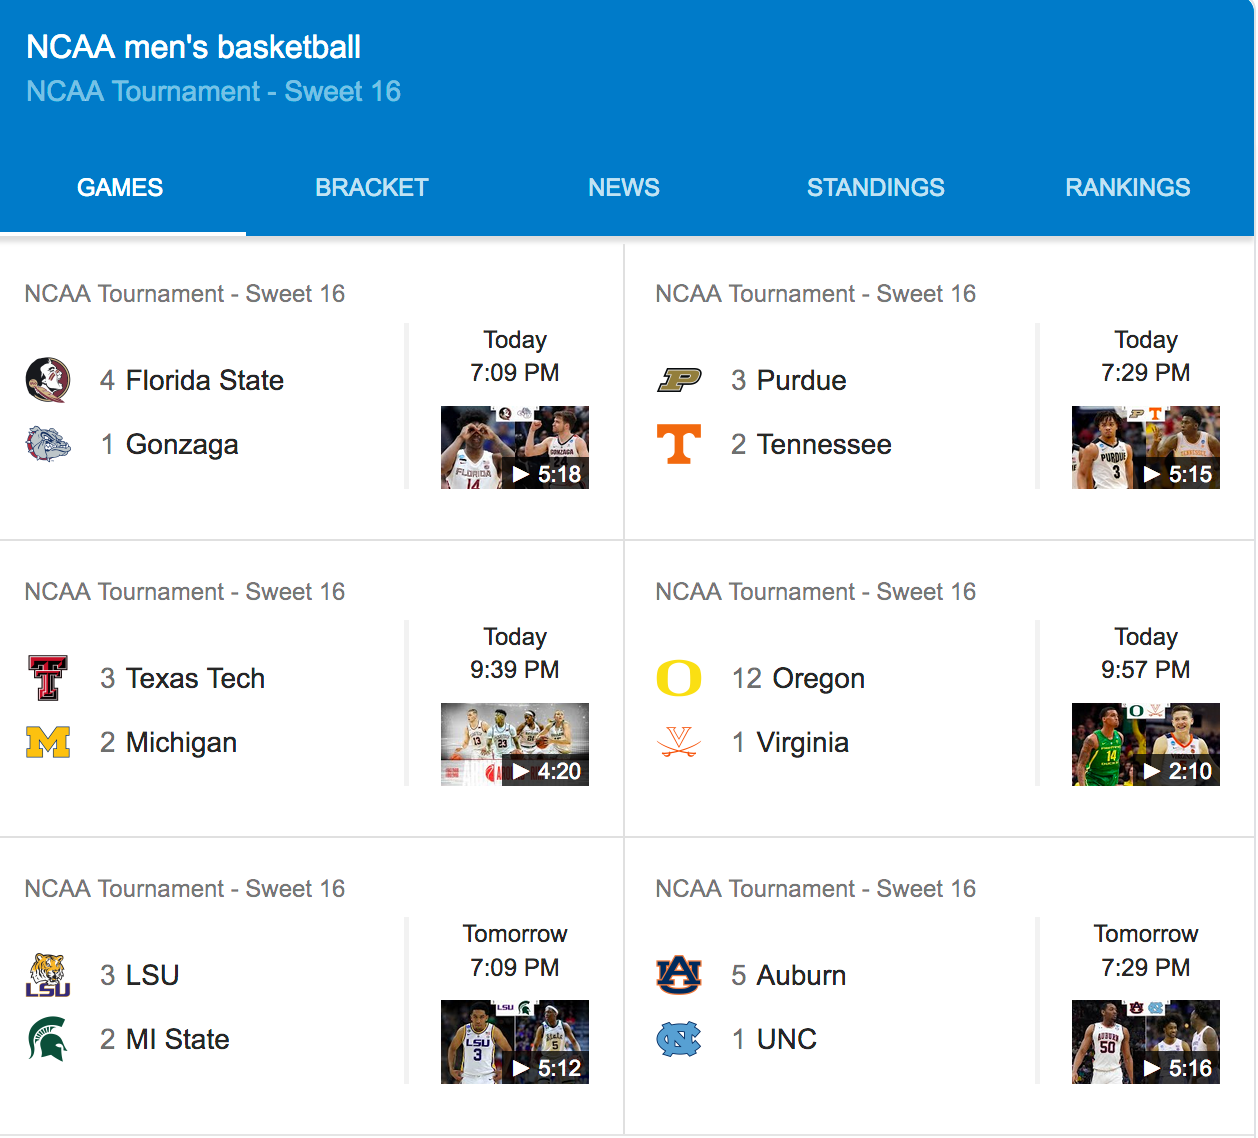Switch to the Games tab
The width and height of the screenshot is (1258, 1138).
(x=120, y=187)
